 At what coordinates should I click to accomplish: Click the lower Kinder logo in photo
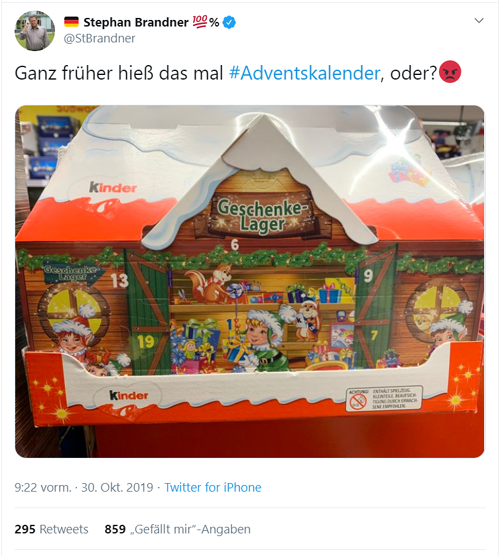[x=128, y=395]
